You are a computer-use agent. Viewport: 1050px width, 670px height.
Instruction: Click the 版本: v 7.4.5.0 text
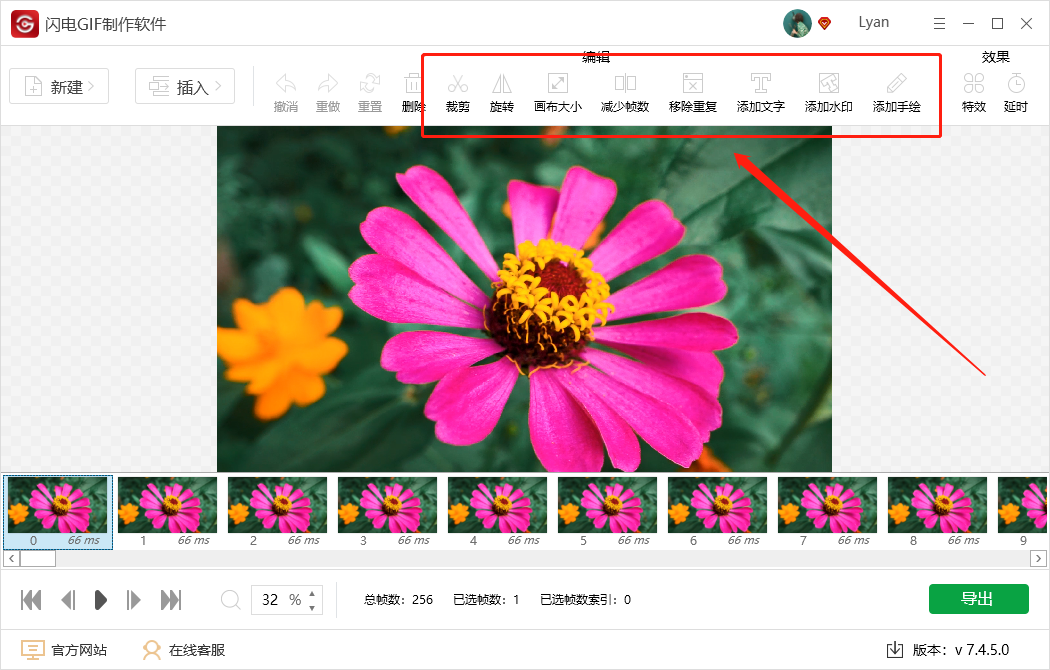point(961,650)
